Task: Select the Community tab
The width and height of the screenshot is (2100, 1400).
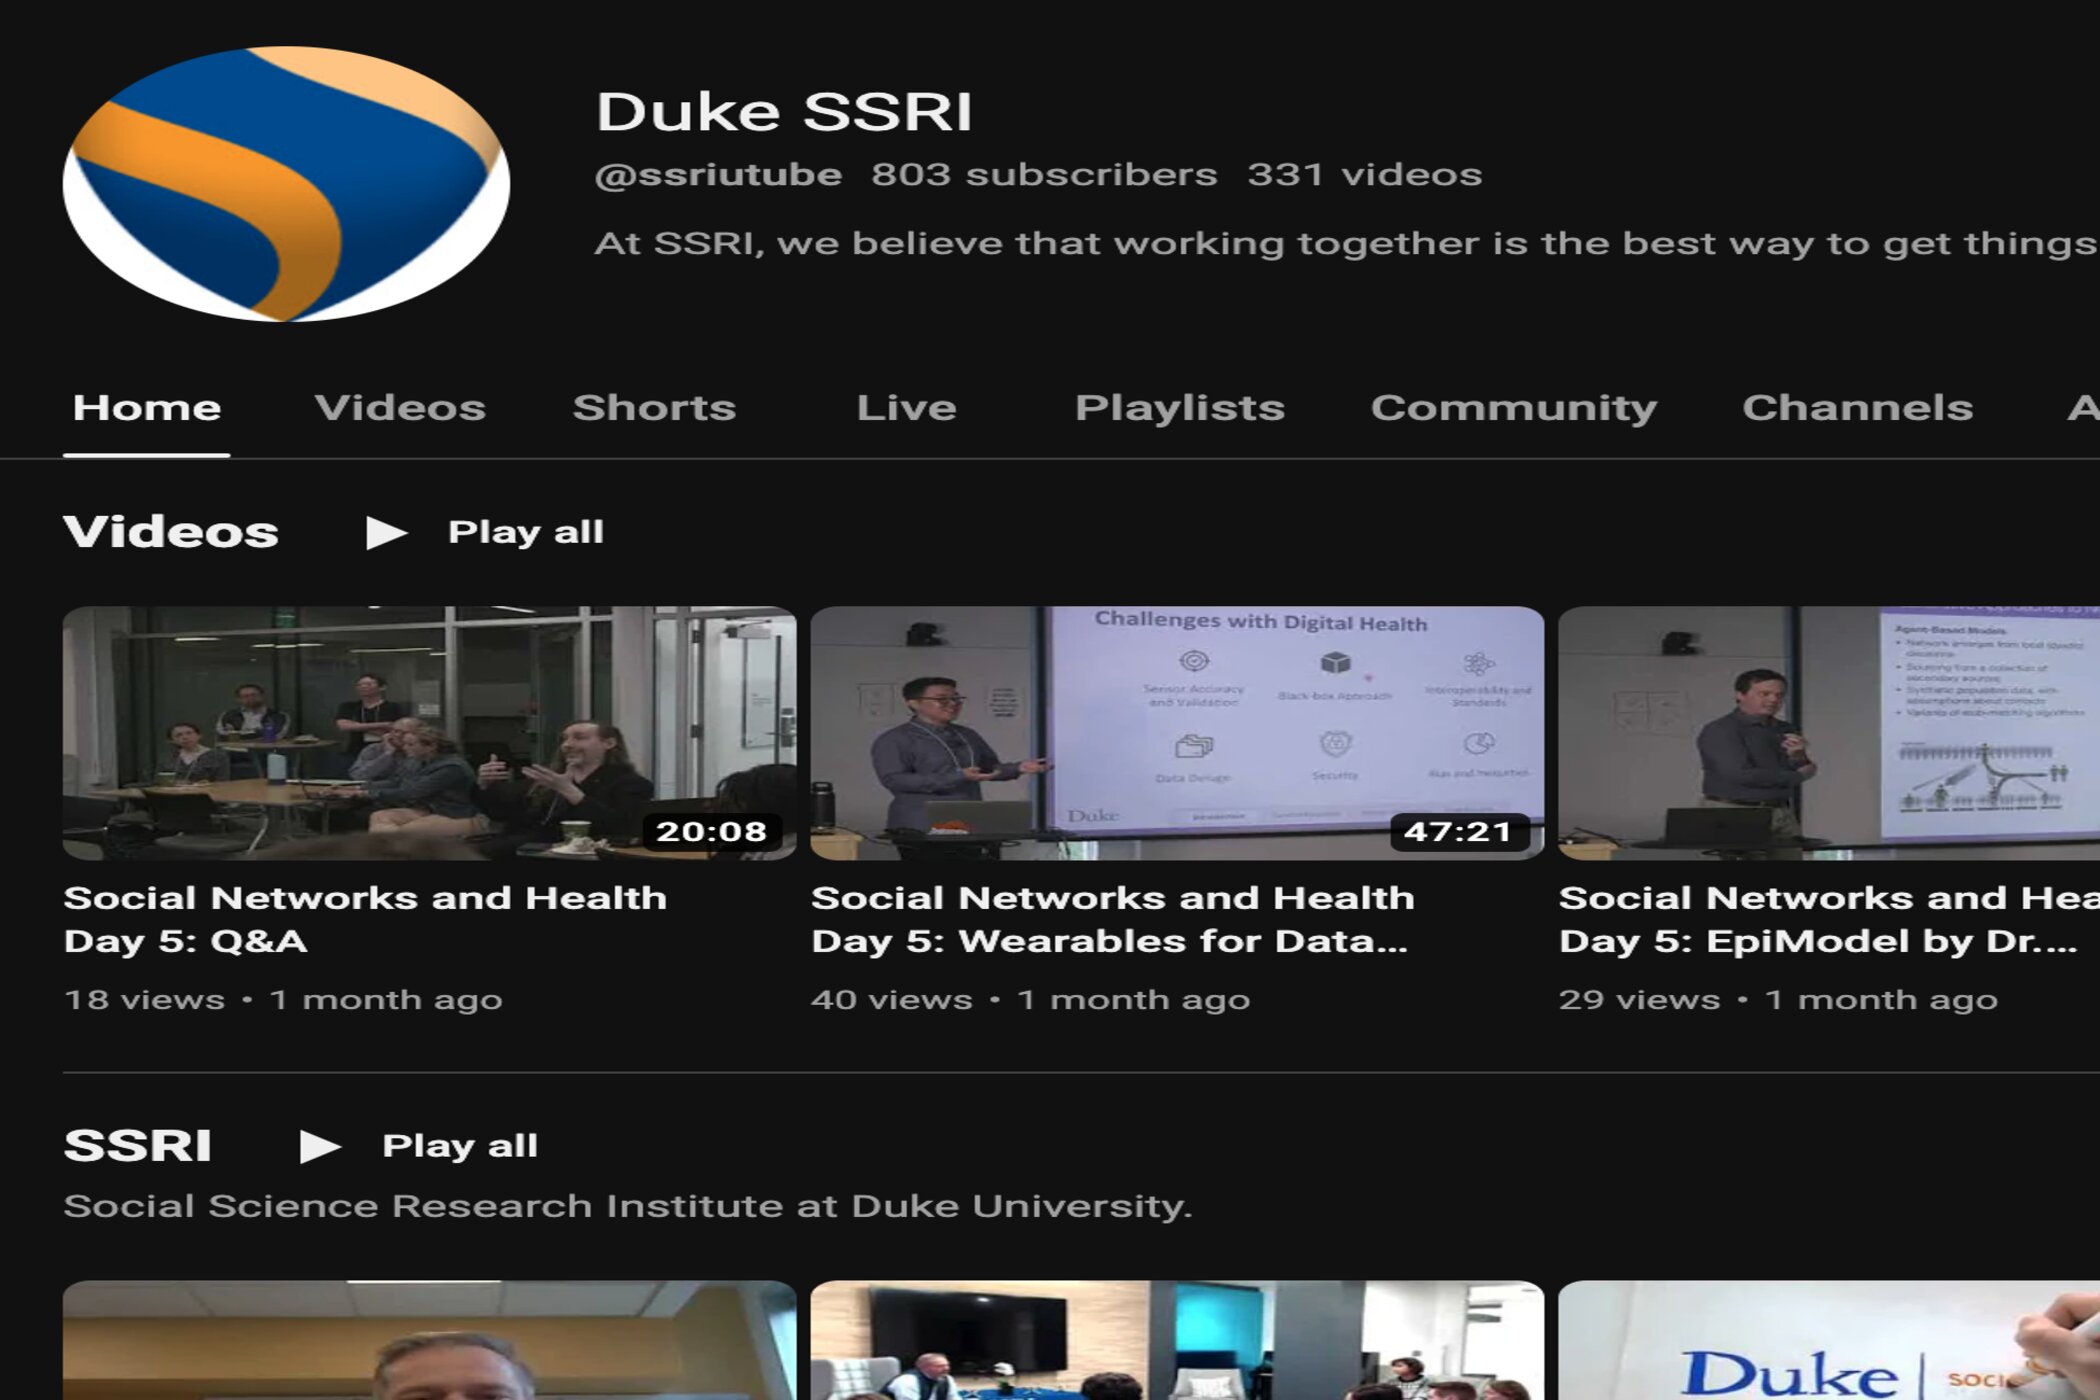Action: 1513,408
